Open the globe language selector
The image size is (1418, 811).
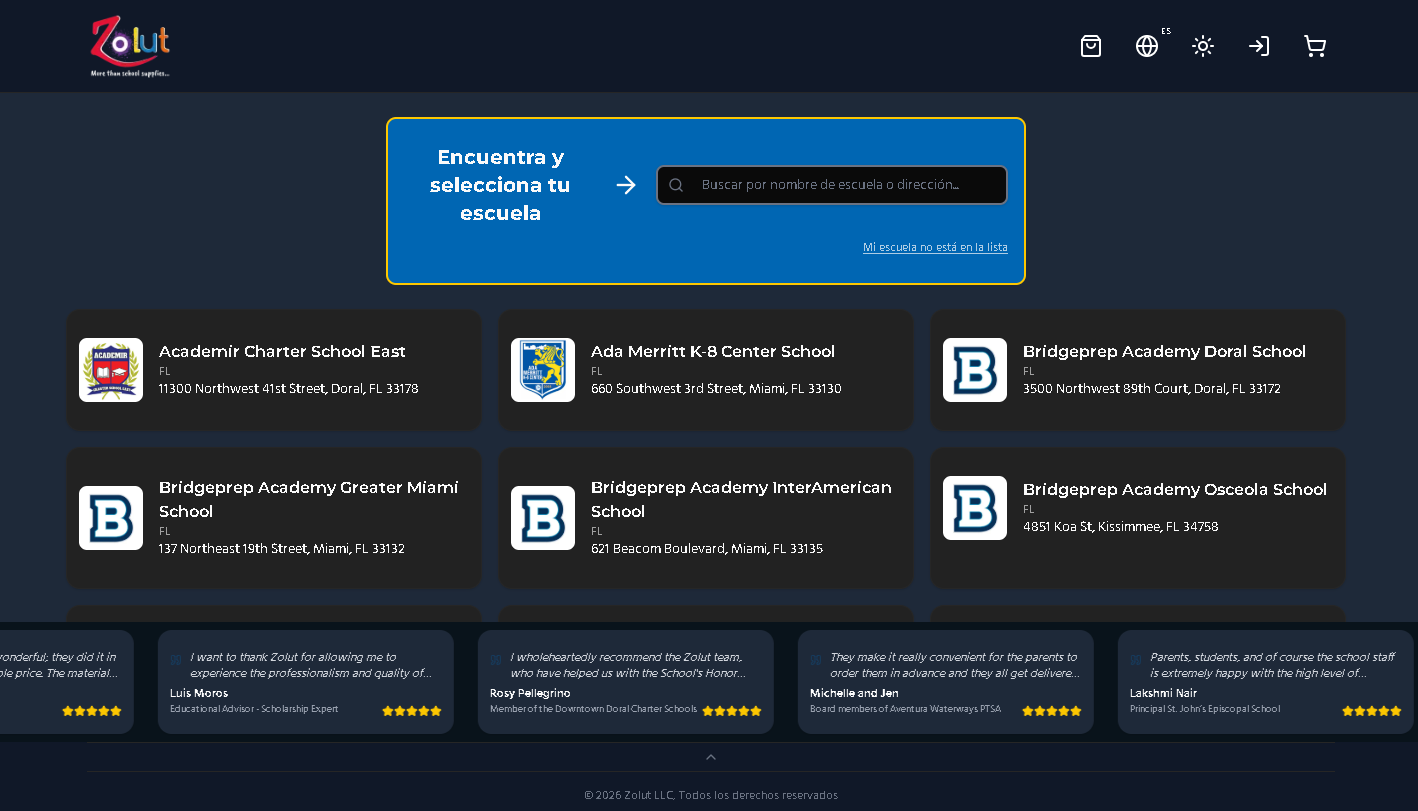1147,46
